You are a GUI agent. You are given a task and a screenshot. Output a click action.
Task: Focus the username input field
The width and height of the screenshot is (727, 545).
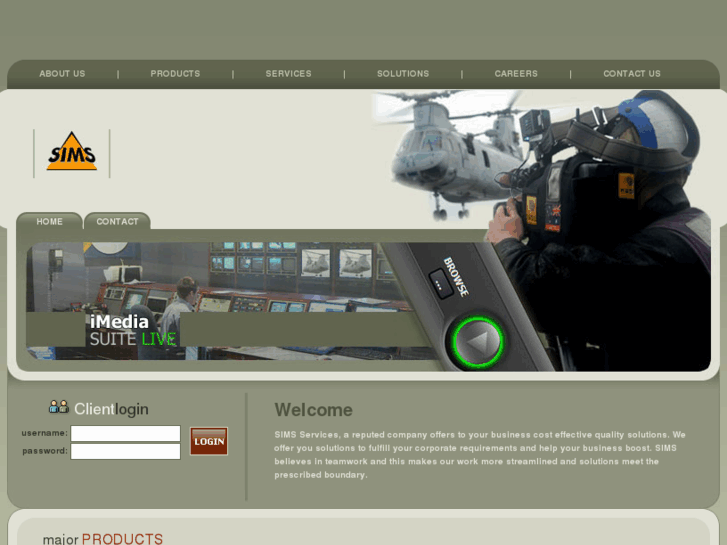pos(126,433)
